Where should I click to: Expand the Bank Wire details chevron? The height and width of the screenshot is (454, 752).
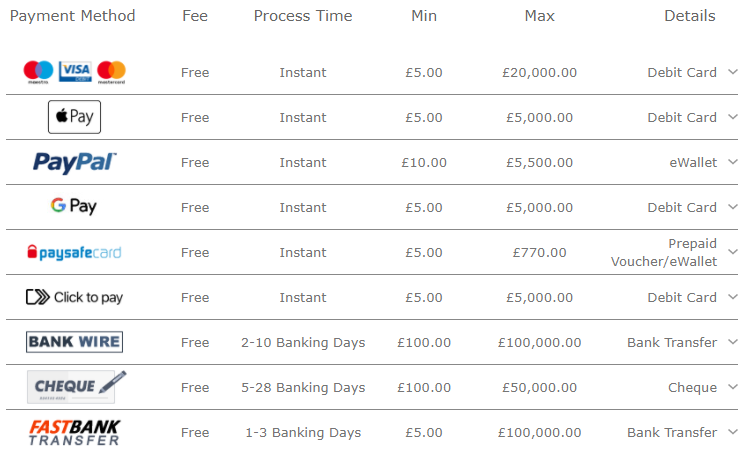pyautogui.click(x=732, y=342)
